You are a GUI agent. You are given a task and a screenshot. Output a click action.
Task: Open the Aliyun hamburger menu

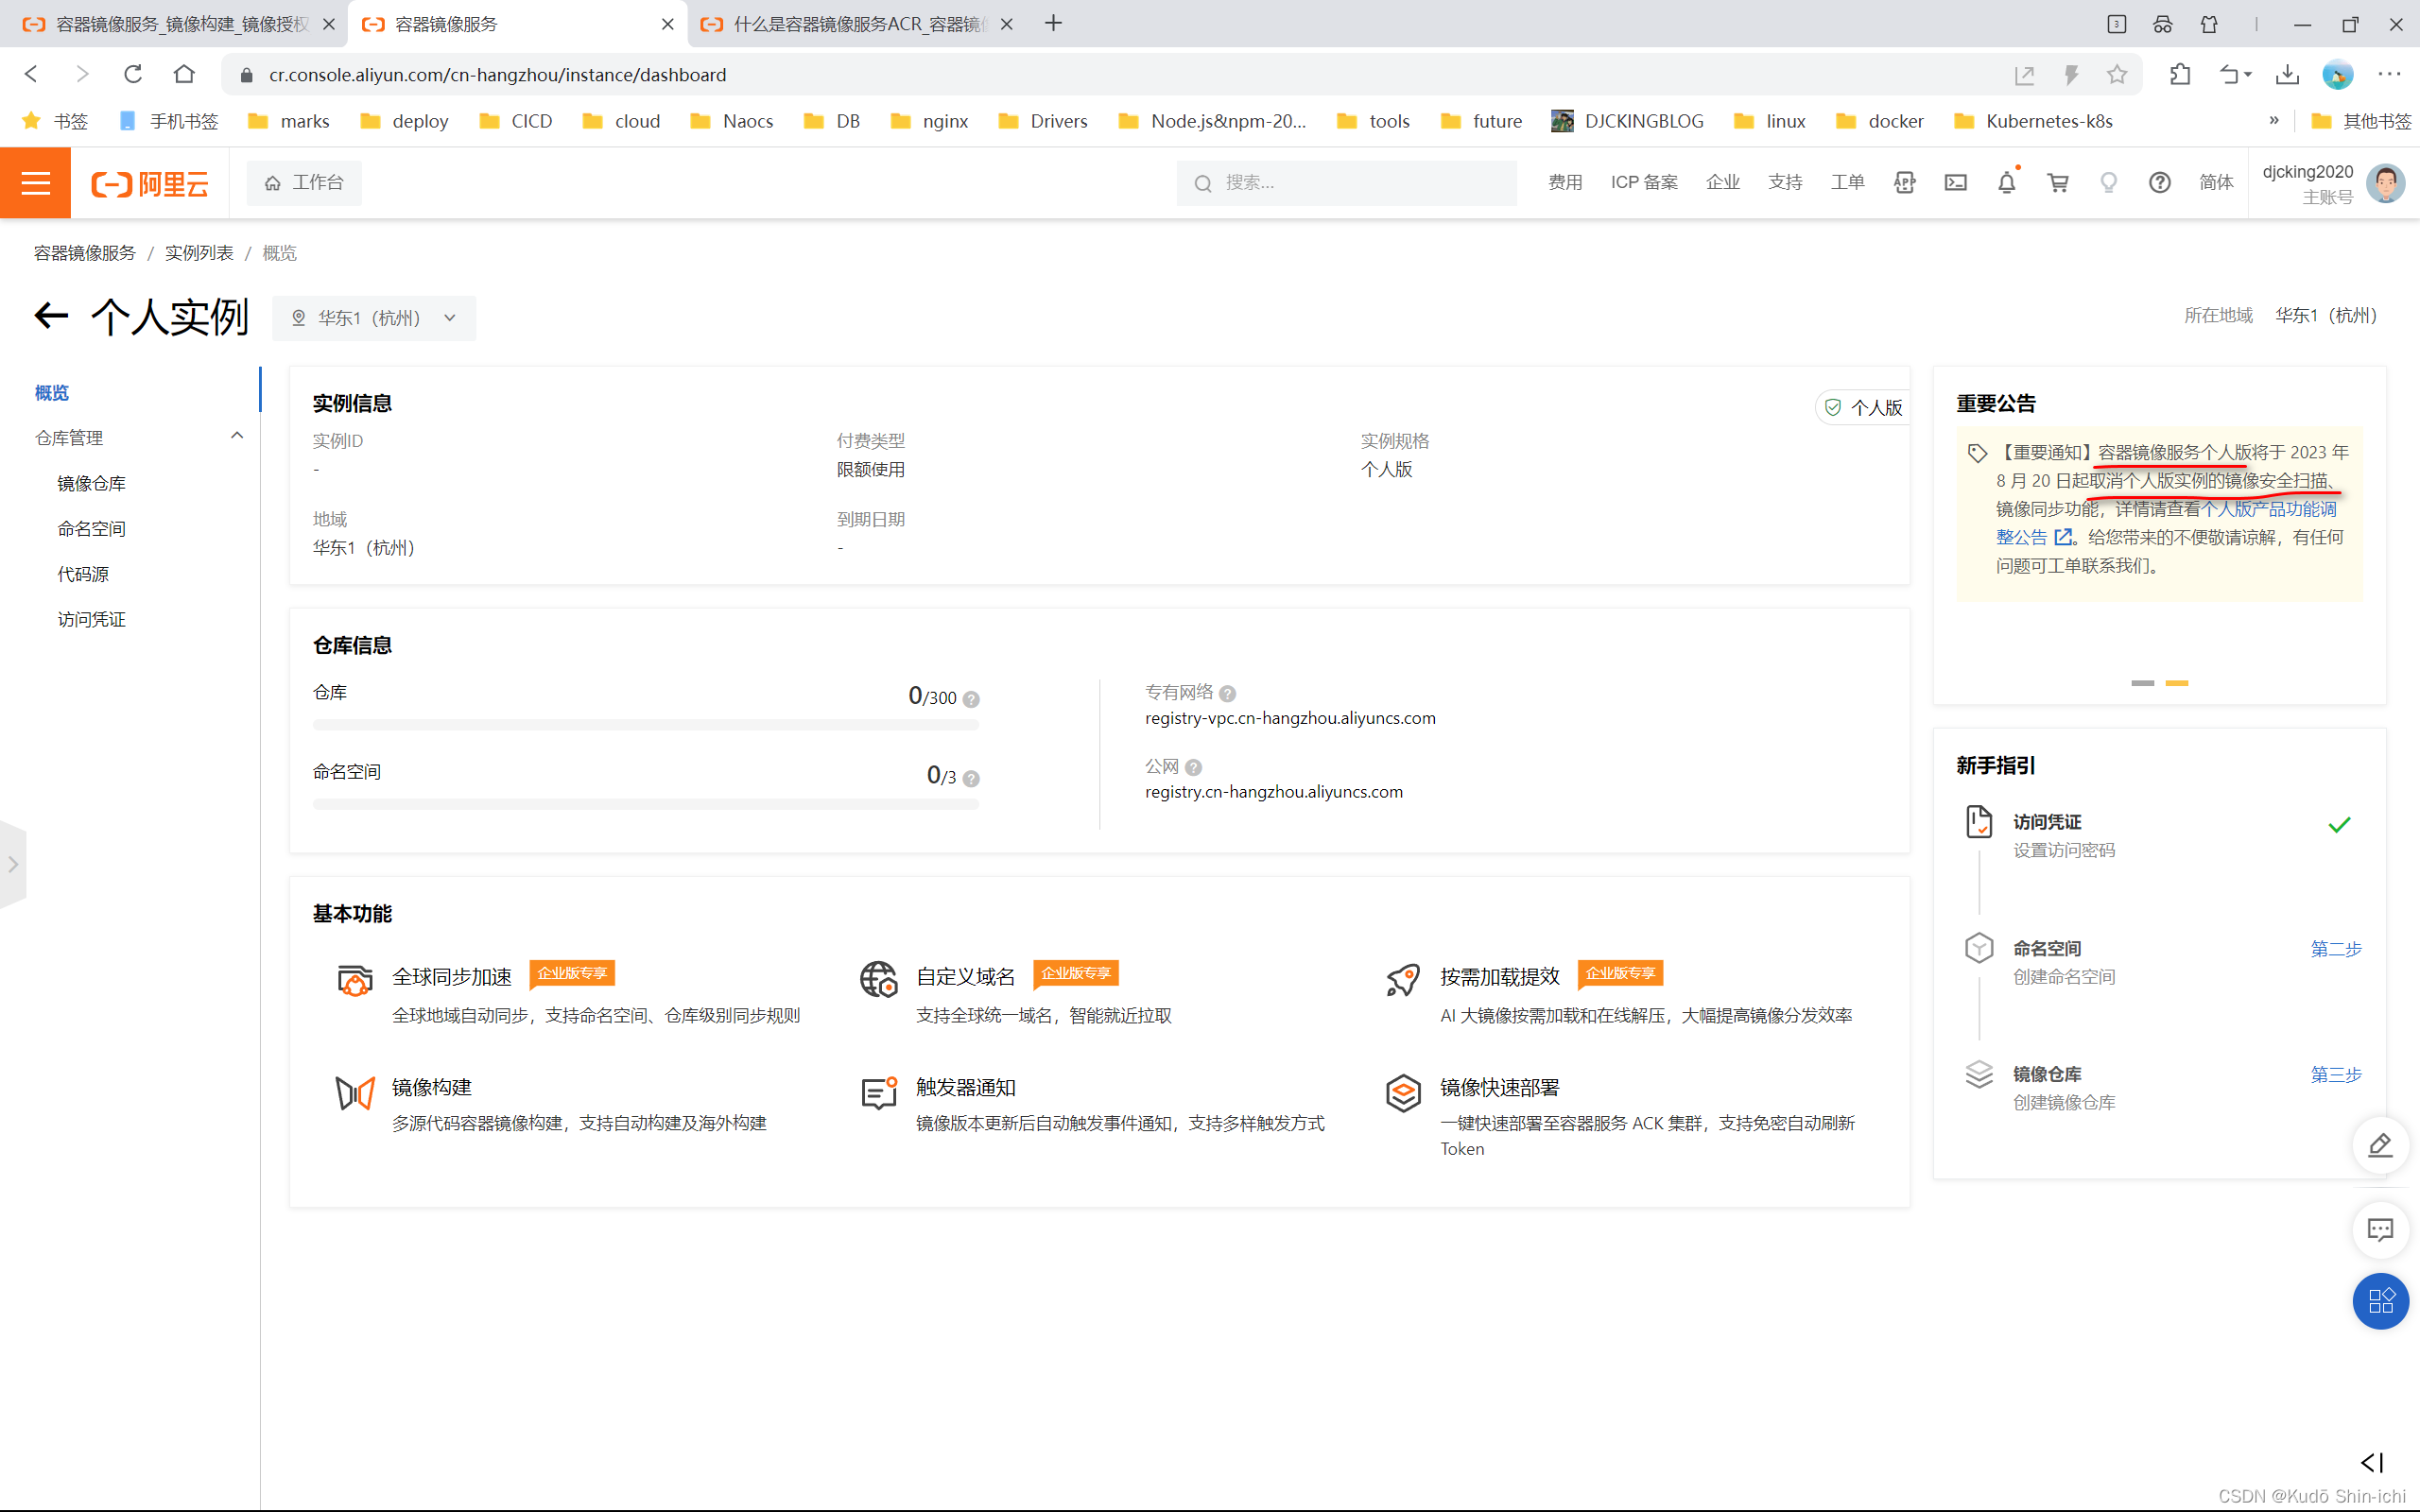coord(35,183)
